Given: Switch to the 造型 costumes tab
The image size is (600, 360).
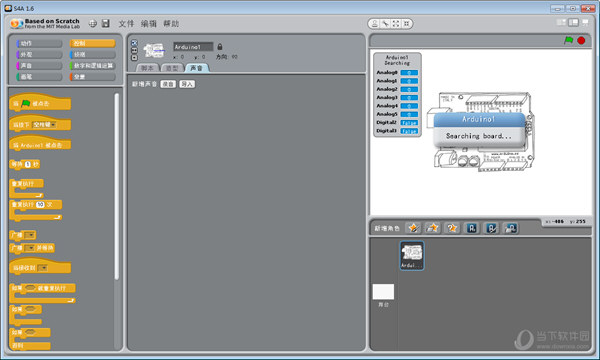Looking at the screenshot, I should 172,68.
